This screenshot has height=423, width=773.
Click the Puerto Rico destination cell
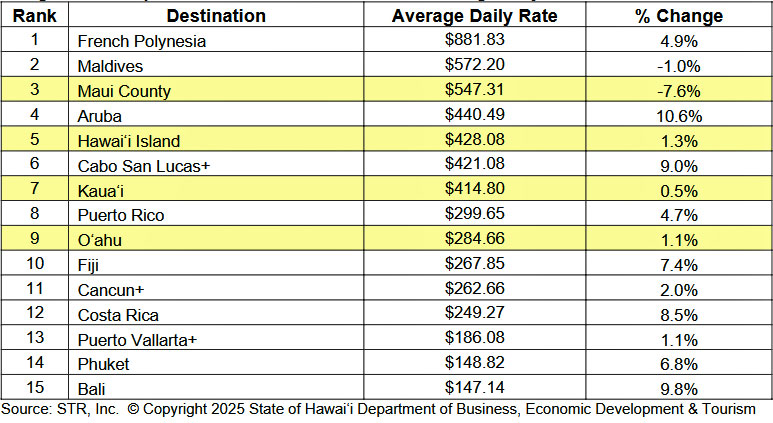pos(120,214)
